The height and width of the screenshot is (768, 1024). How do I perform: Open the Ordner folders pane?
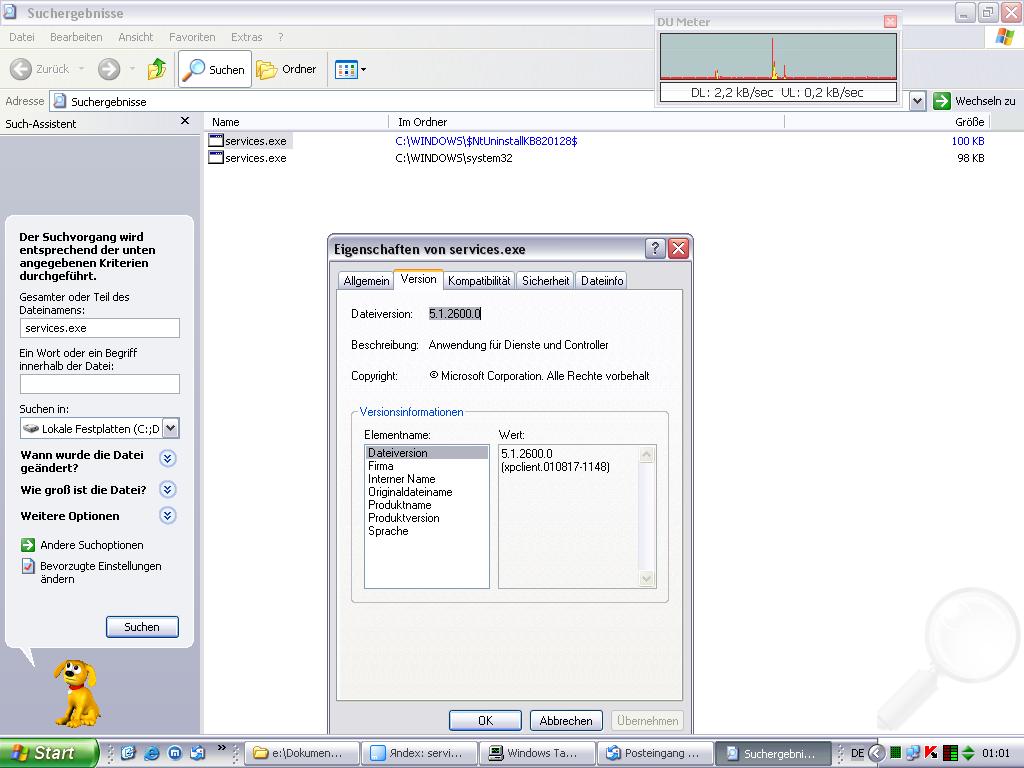coord(286,69)
